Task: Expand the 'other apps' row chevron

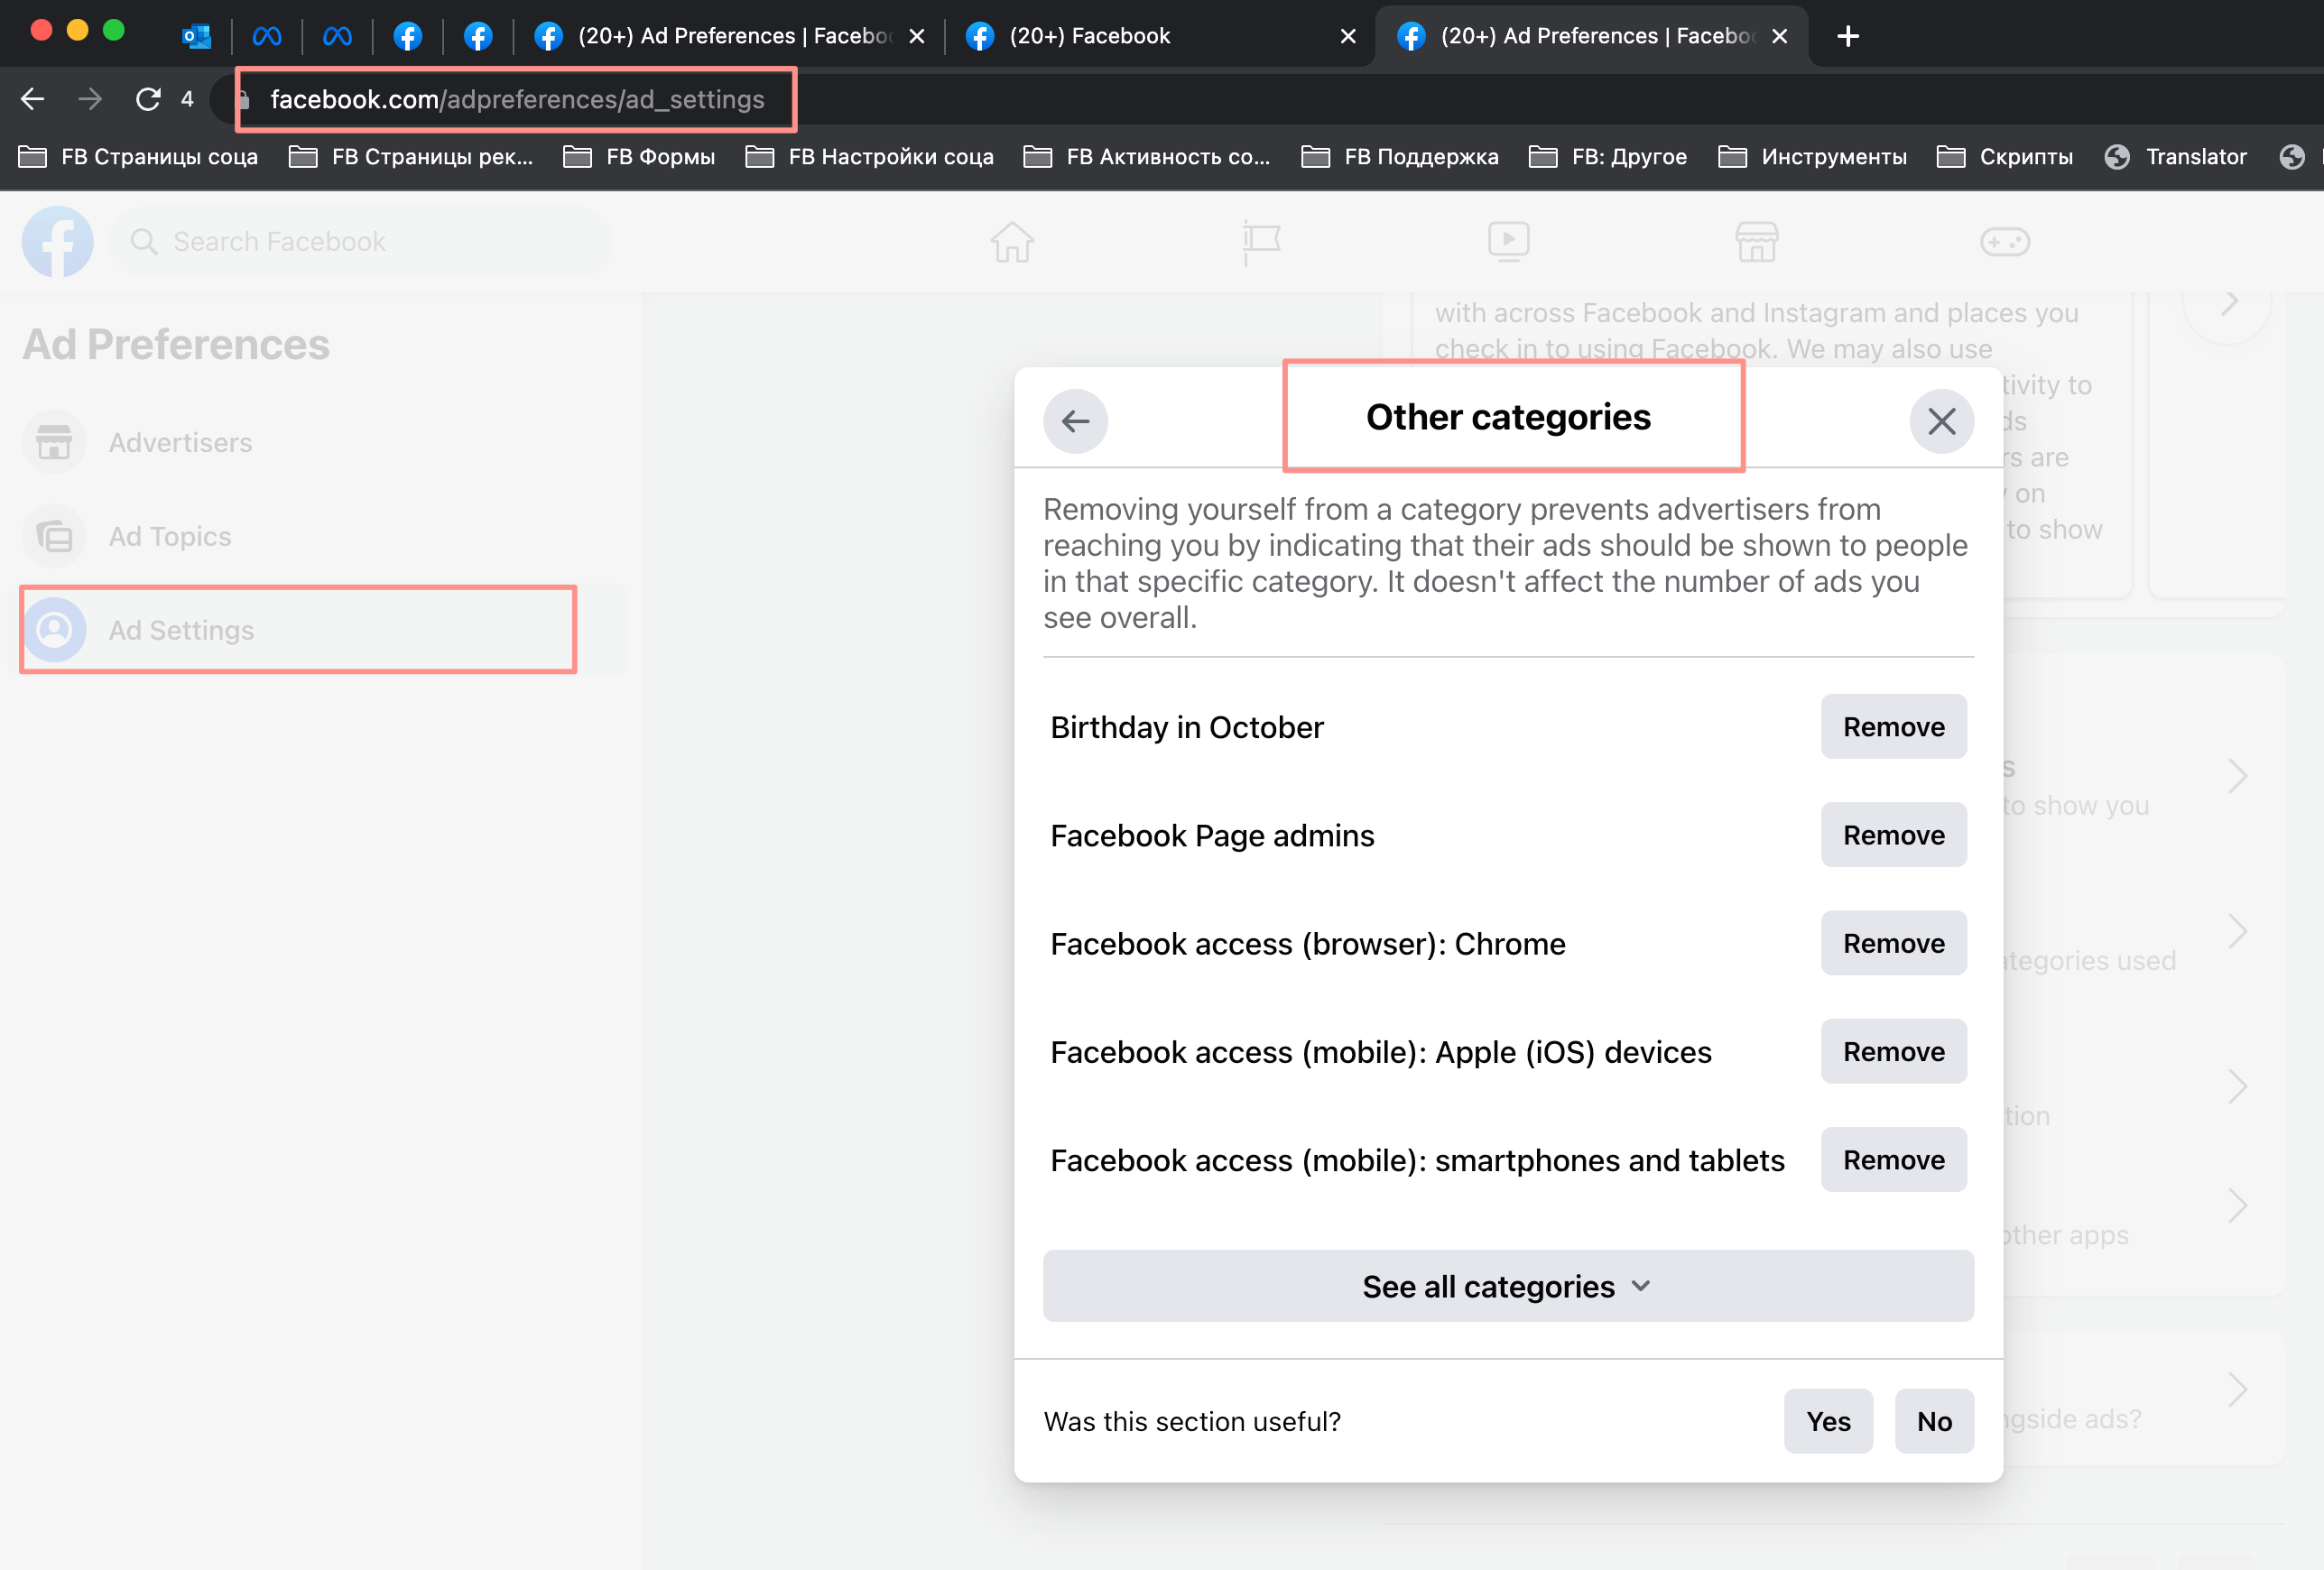Action: click(2237, 1205)
